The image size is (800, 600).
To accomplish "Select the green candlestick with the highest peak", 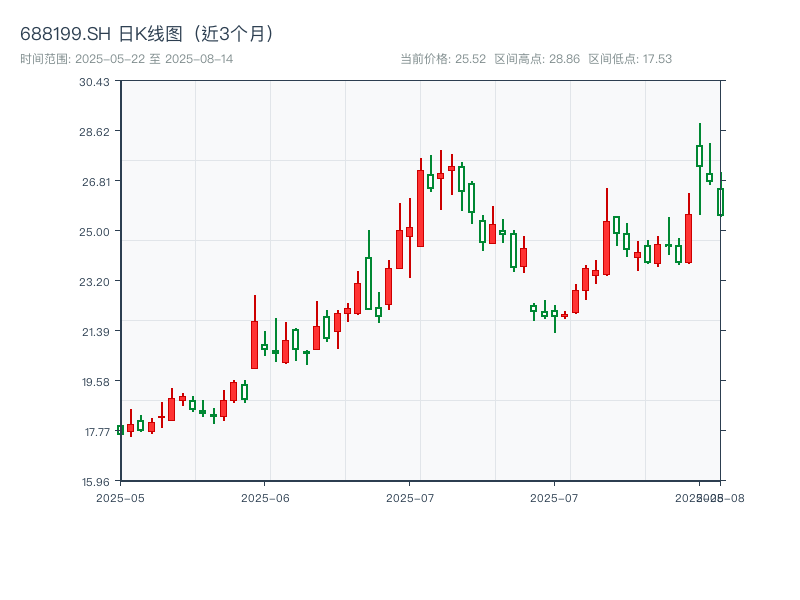I will pos(700,156).
